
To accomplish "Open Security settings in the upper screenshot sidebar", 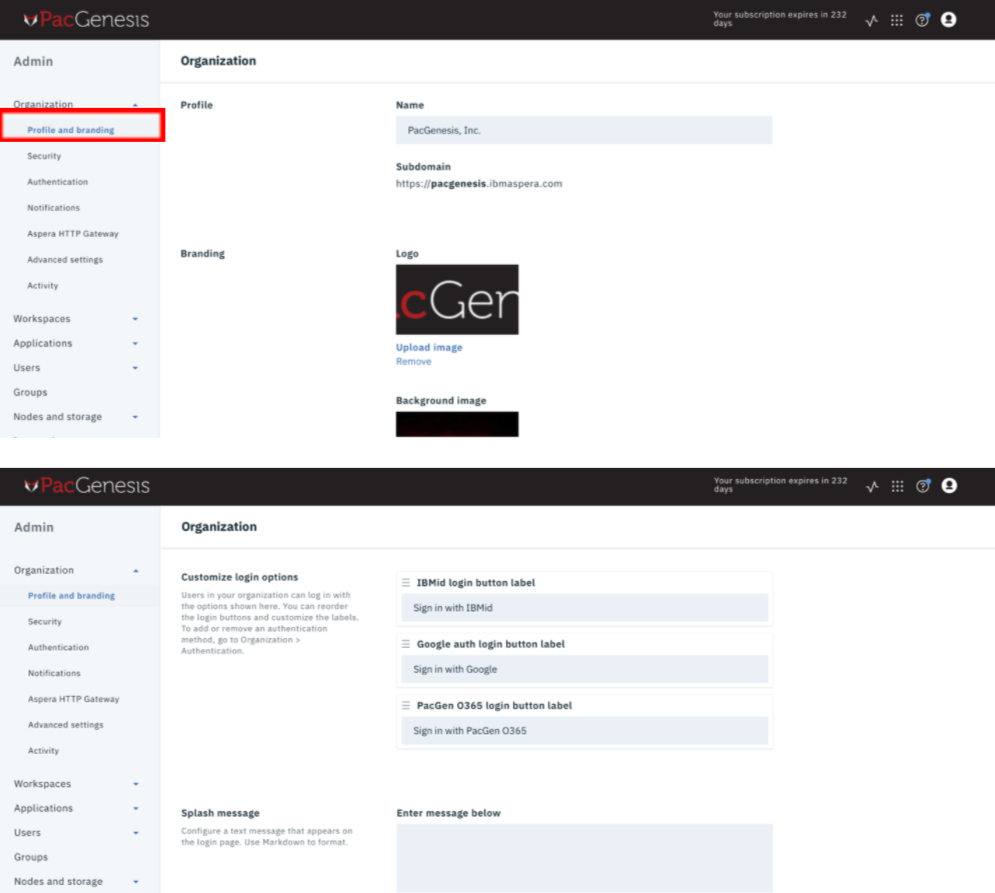I will pyautogui.click(x=44, y=156).
